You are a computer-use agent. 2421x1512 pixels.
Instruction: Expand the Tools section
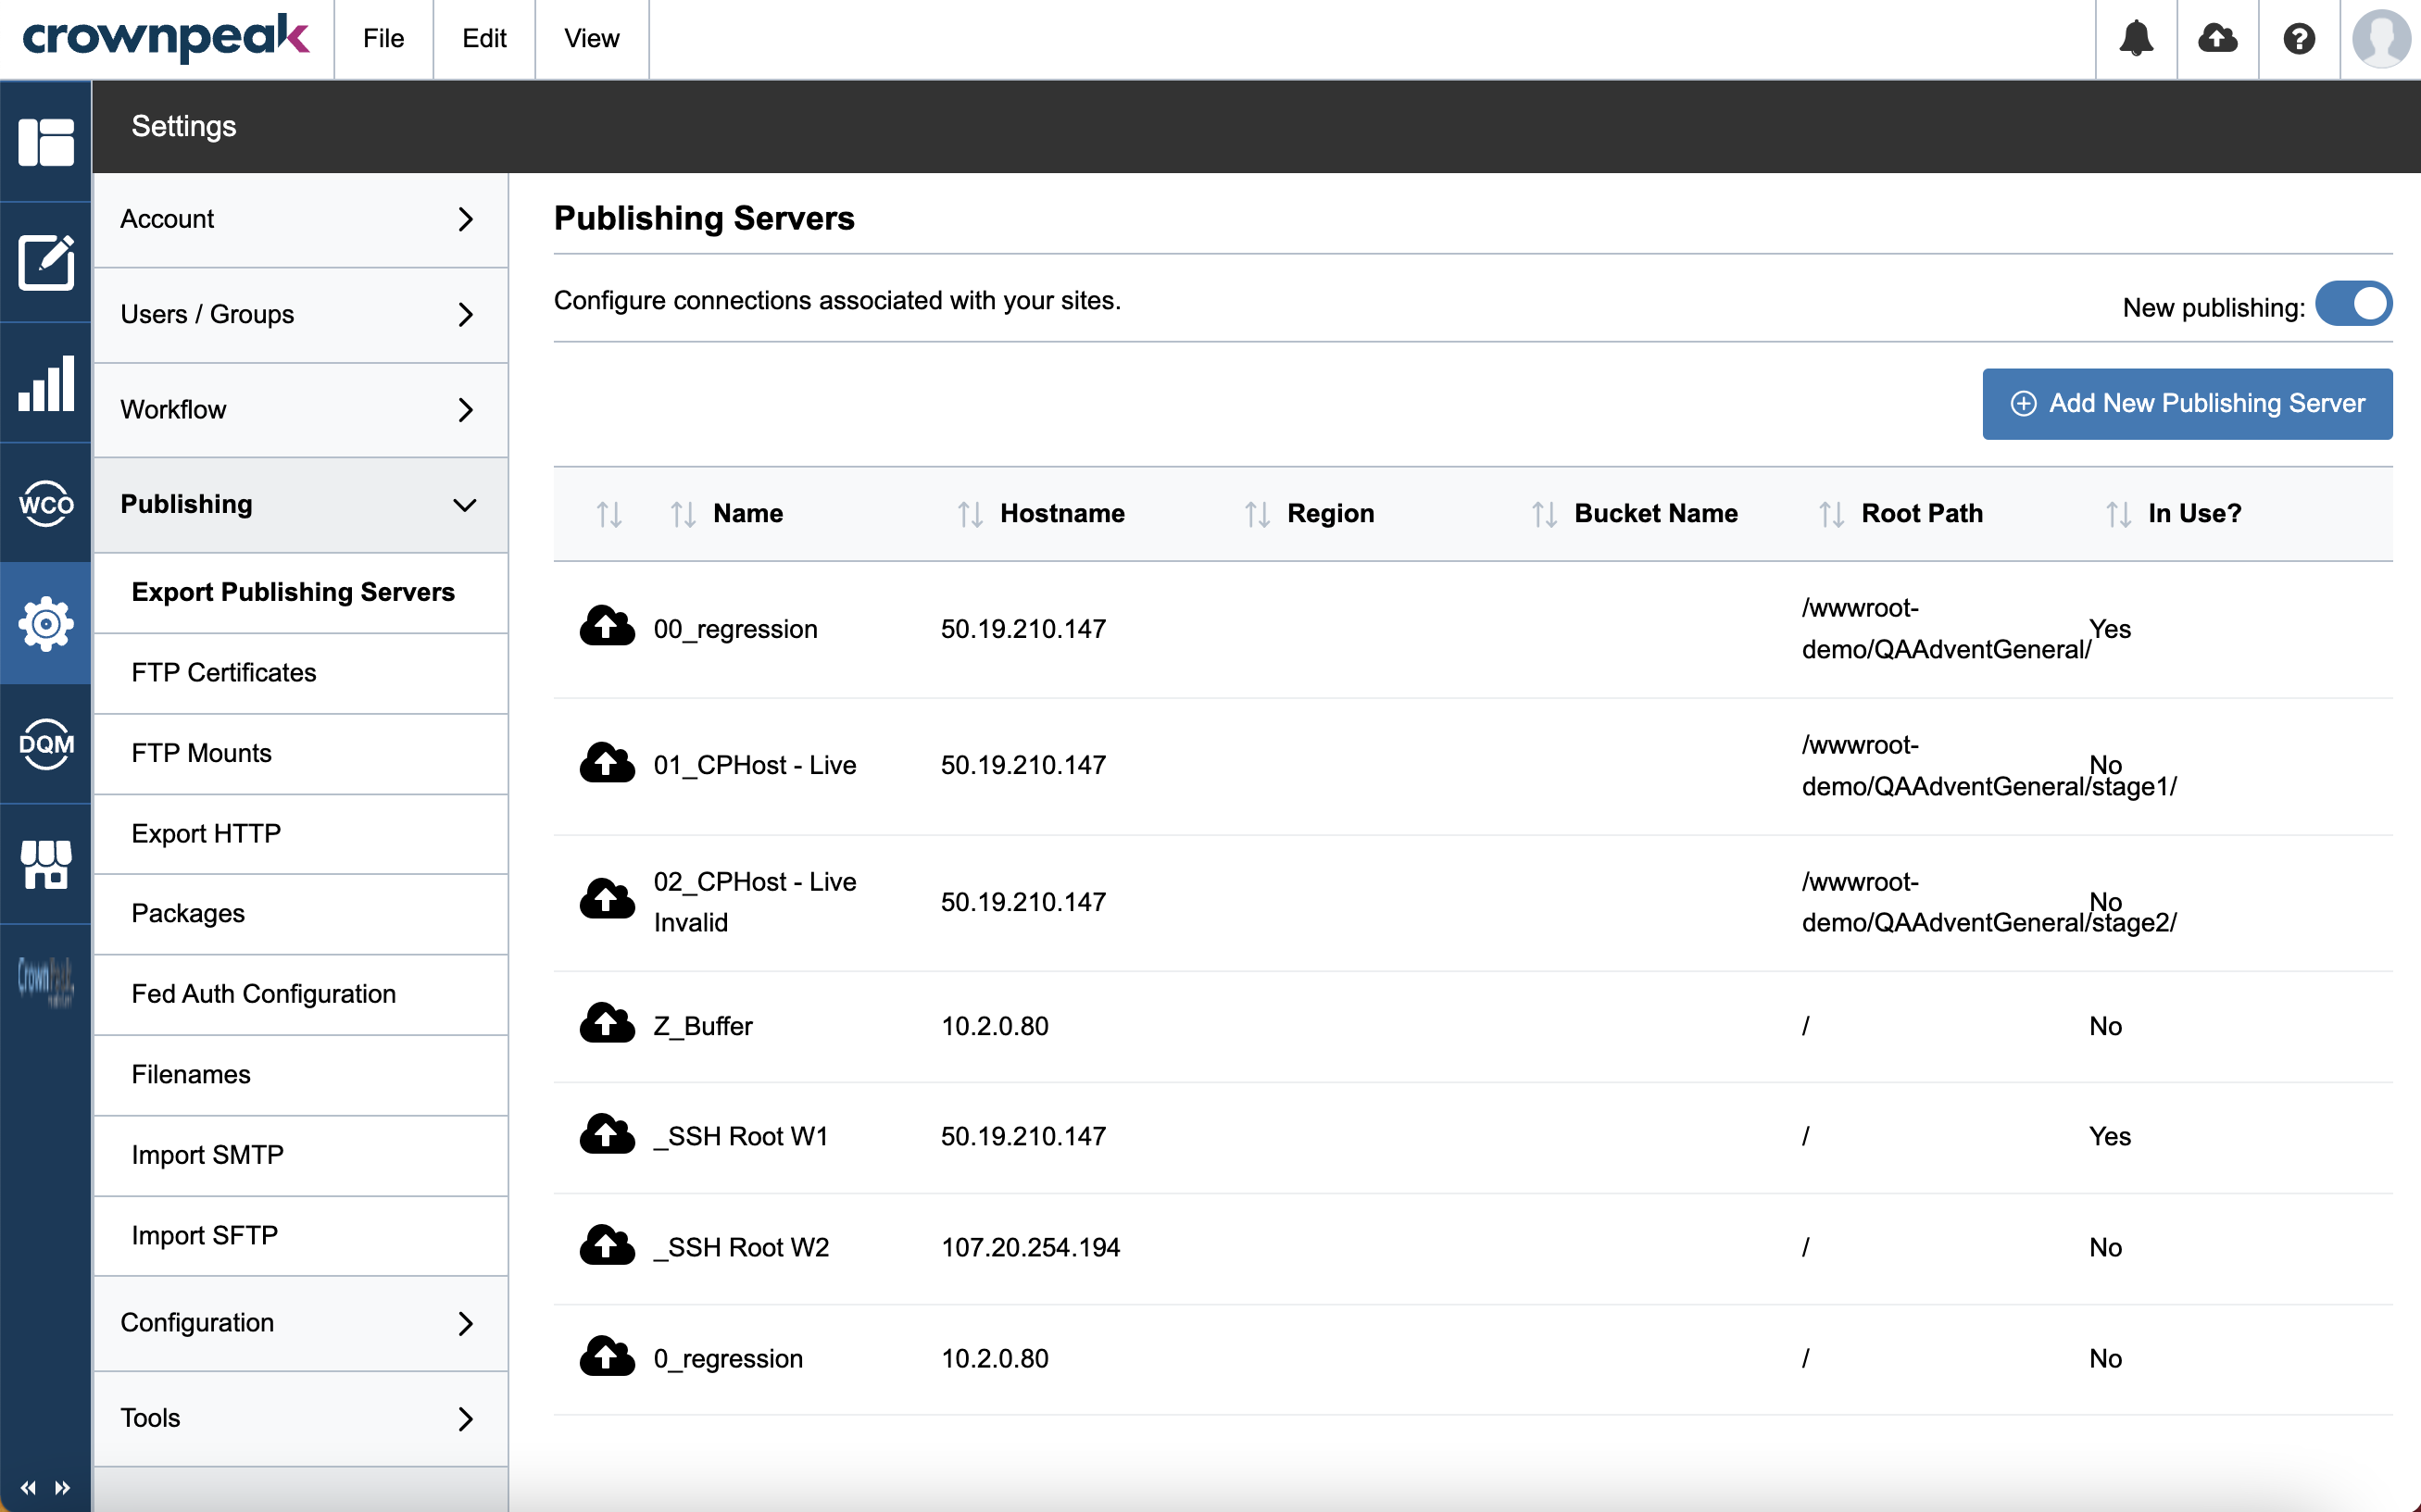coord(300,1418)
